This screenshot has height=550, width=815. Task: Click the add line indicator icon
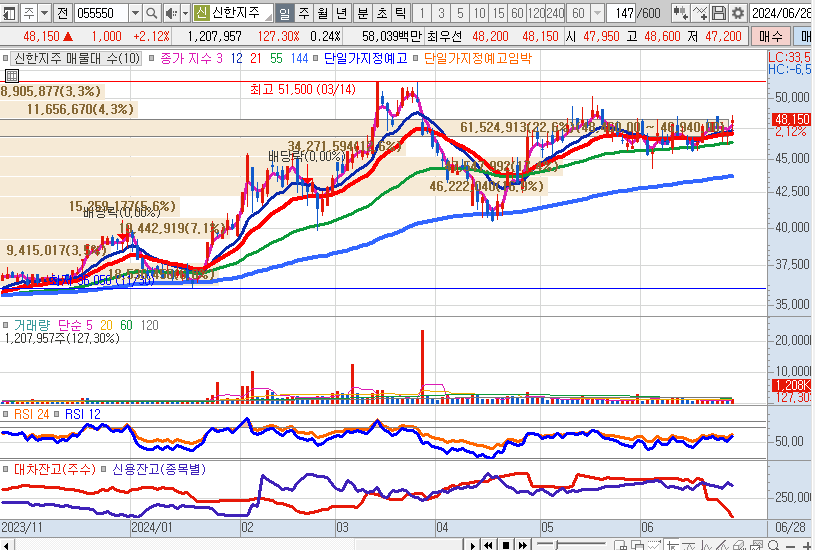pyautogui.click(x=701, y=13)
